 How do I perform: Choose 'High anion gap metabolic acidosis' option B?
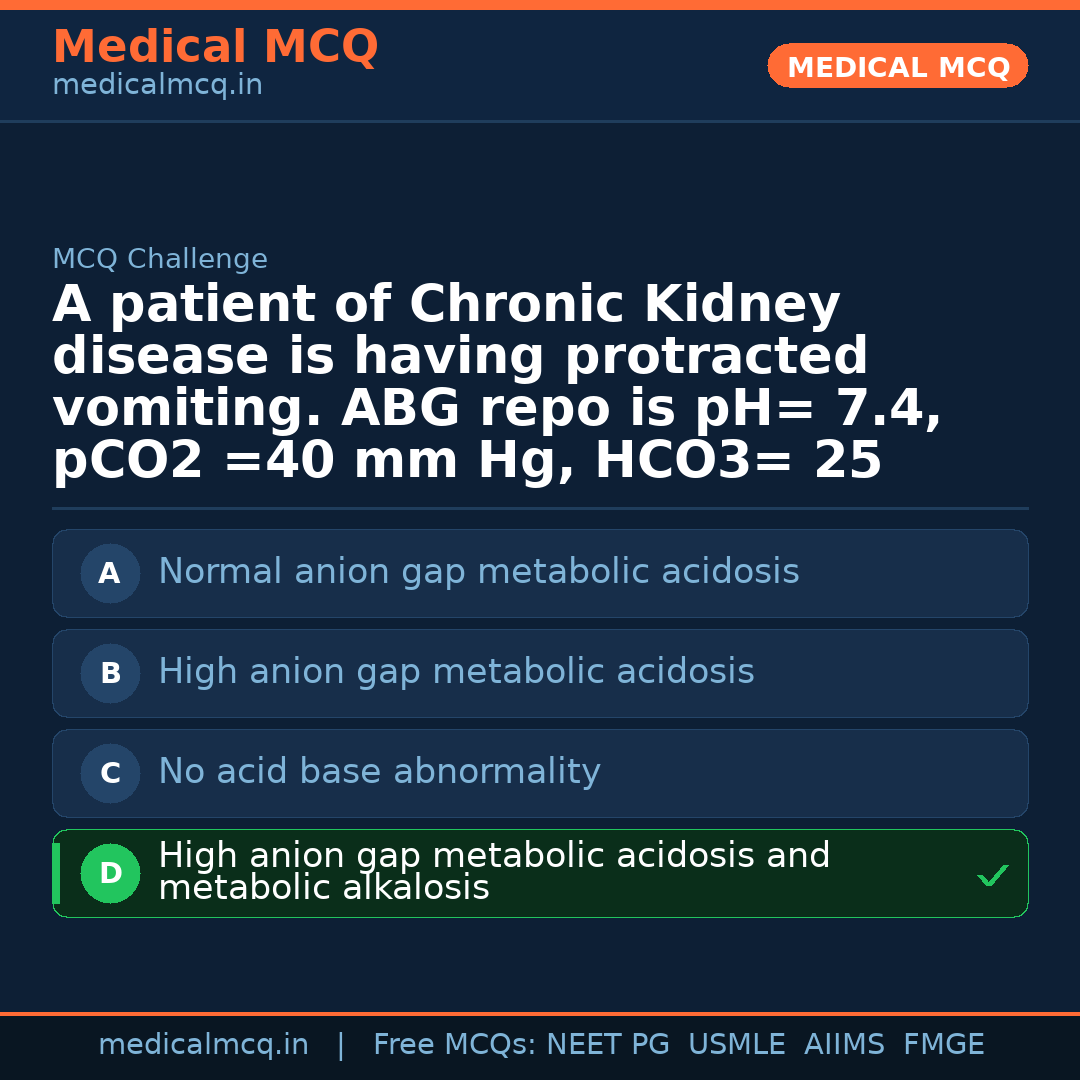456,672
